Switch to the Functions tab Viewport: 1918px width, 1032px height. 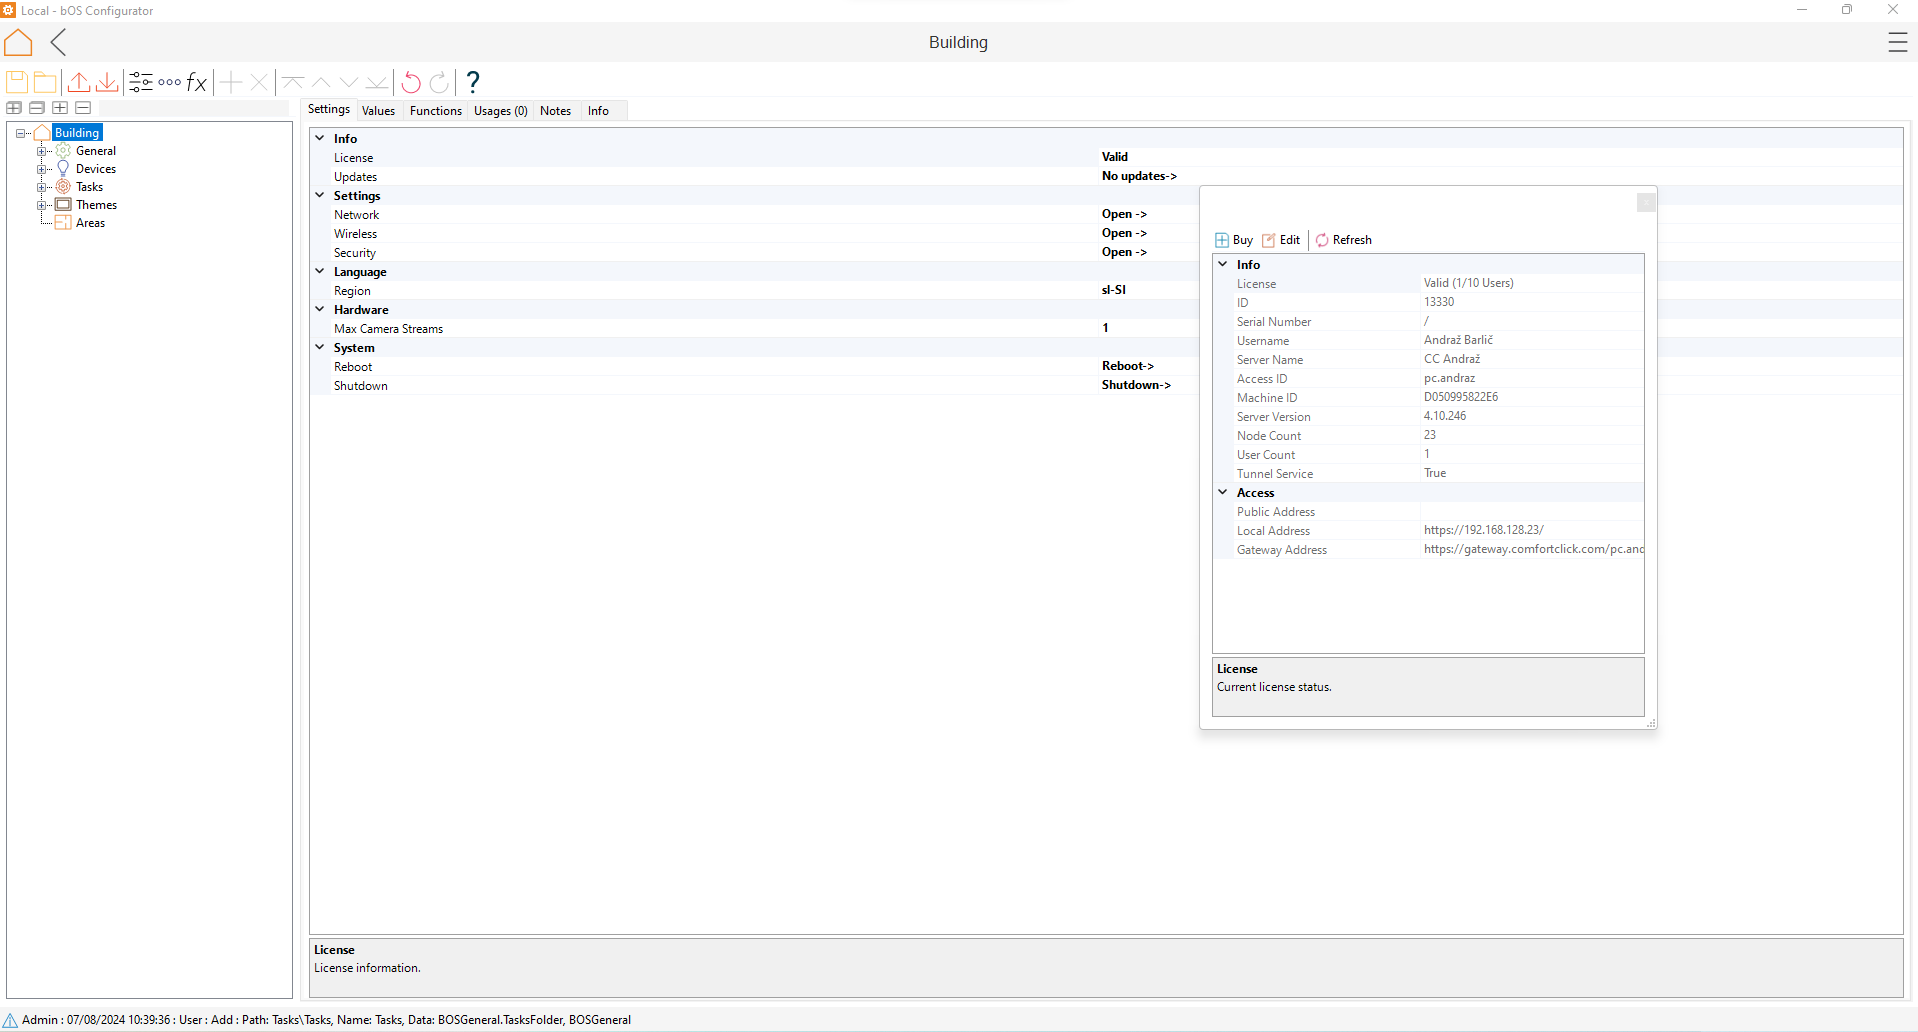pyautogui.click(x=436, y=111)
